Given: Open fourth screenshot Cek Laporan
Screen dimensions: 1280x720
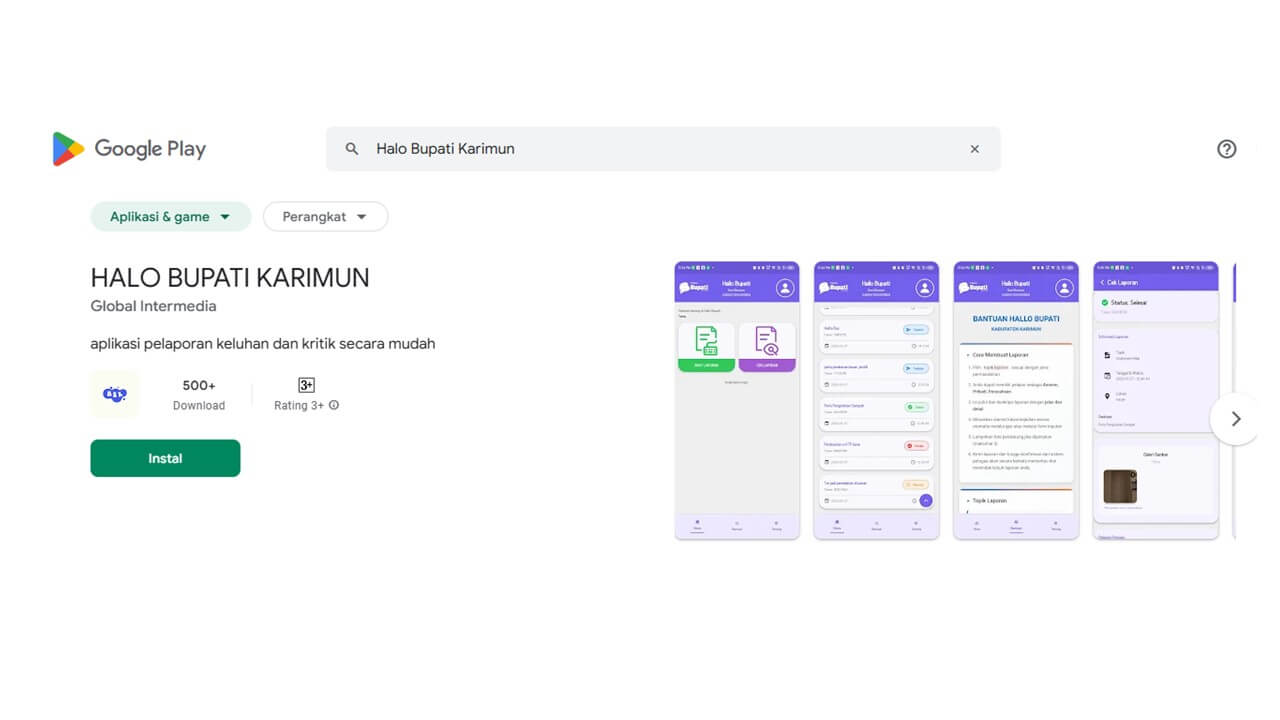Looking at the screenshot, I should coord(1156,400).
